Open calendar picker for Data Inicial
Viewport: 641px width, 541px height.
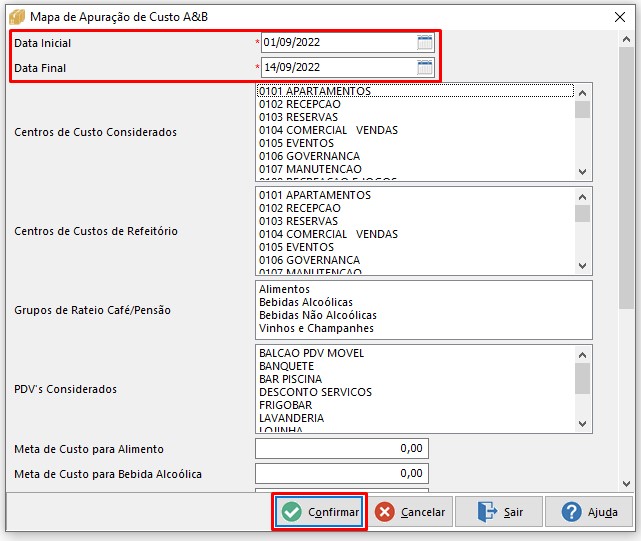[x=425, y=42]
